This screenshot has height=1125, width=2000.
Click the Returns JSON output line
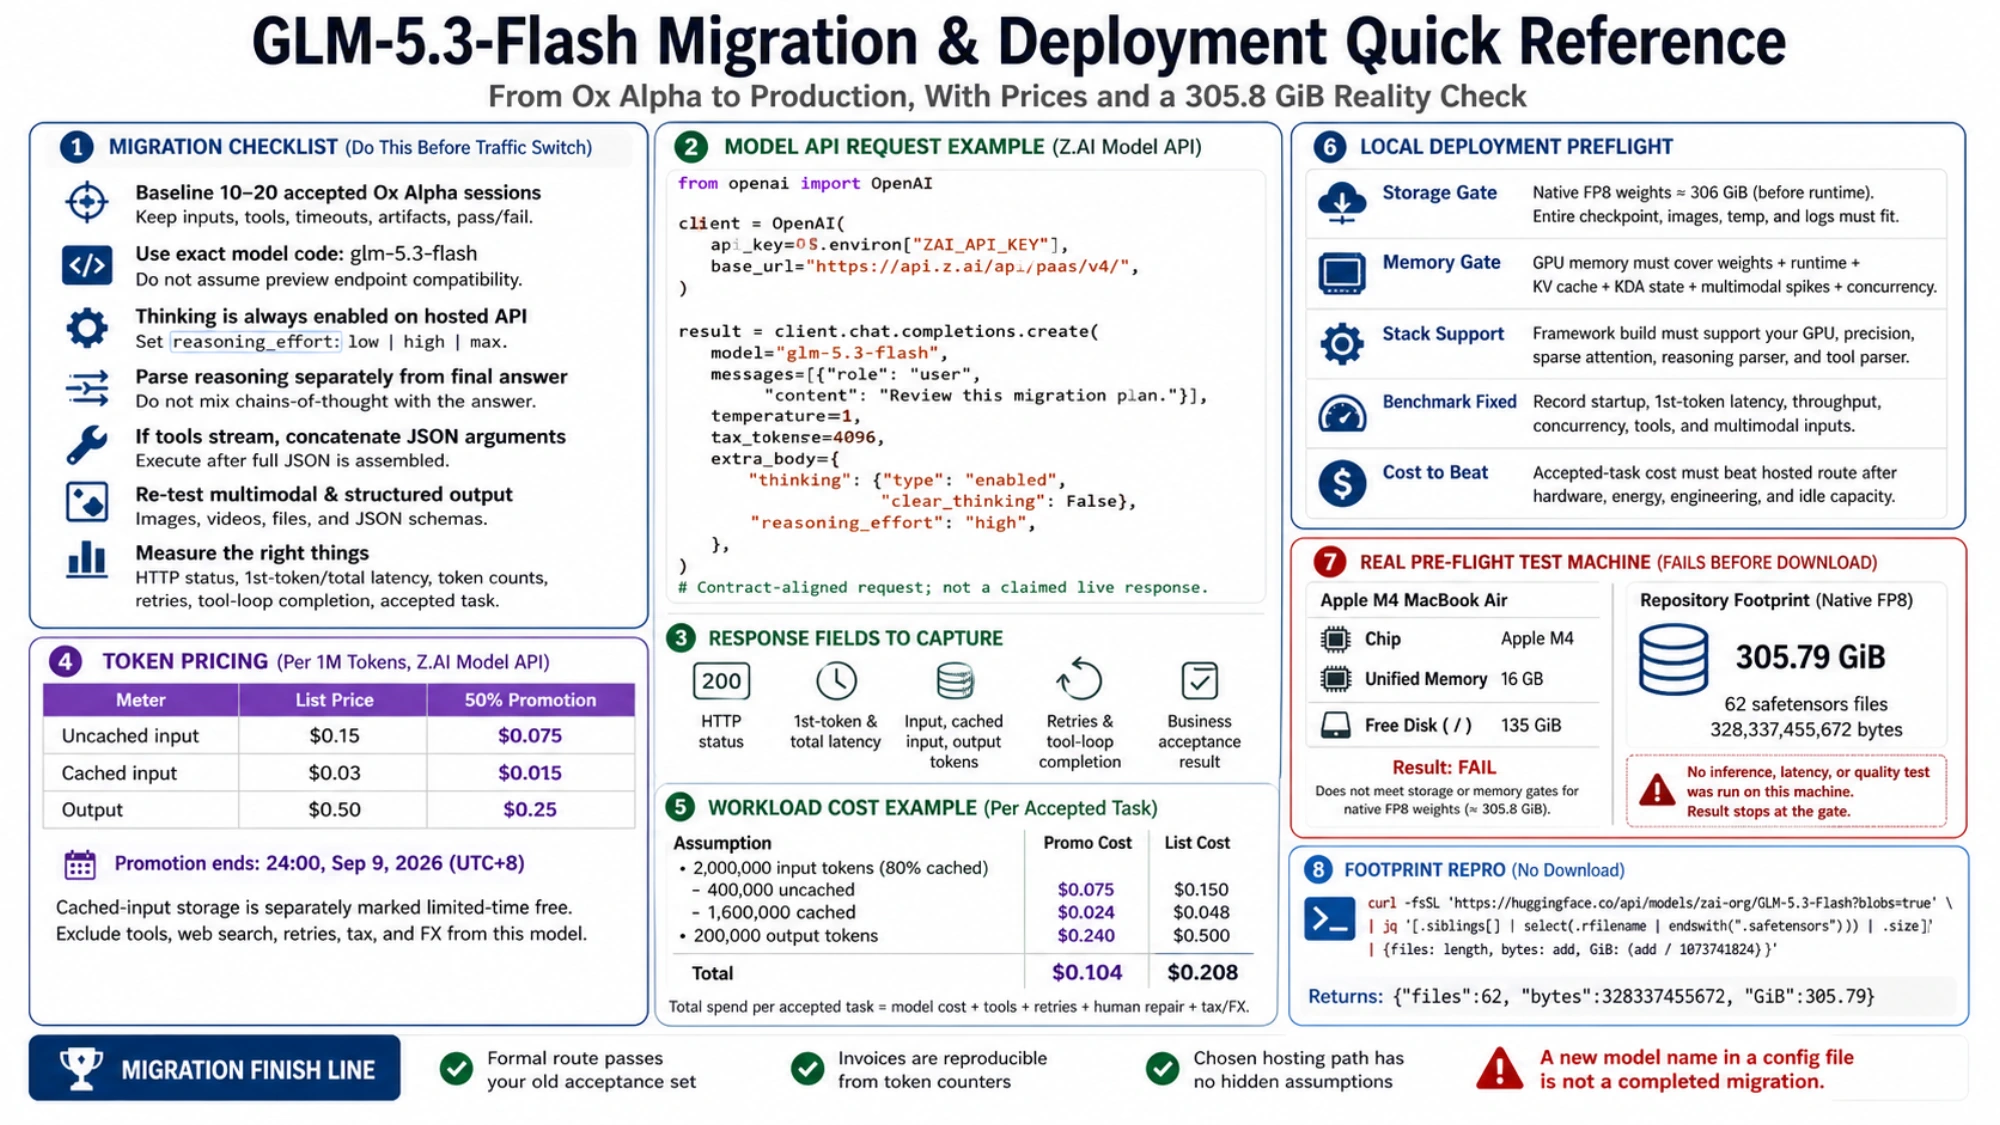[x=1591, y=997]
